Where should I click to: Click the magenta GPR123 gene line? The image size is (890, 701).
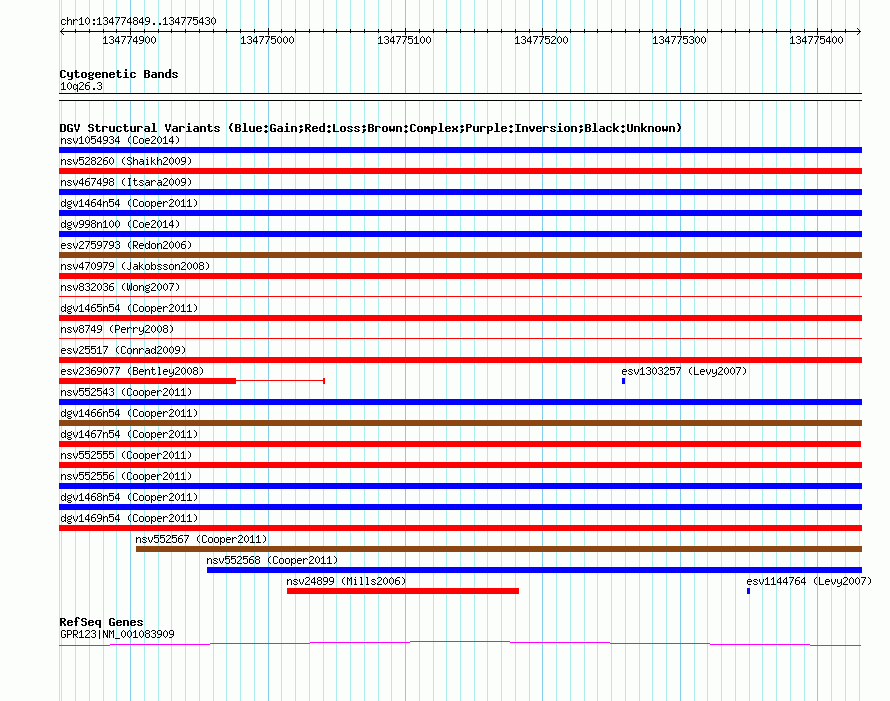tap(460, 643)
